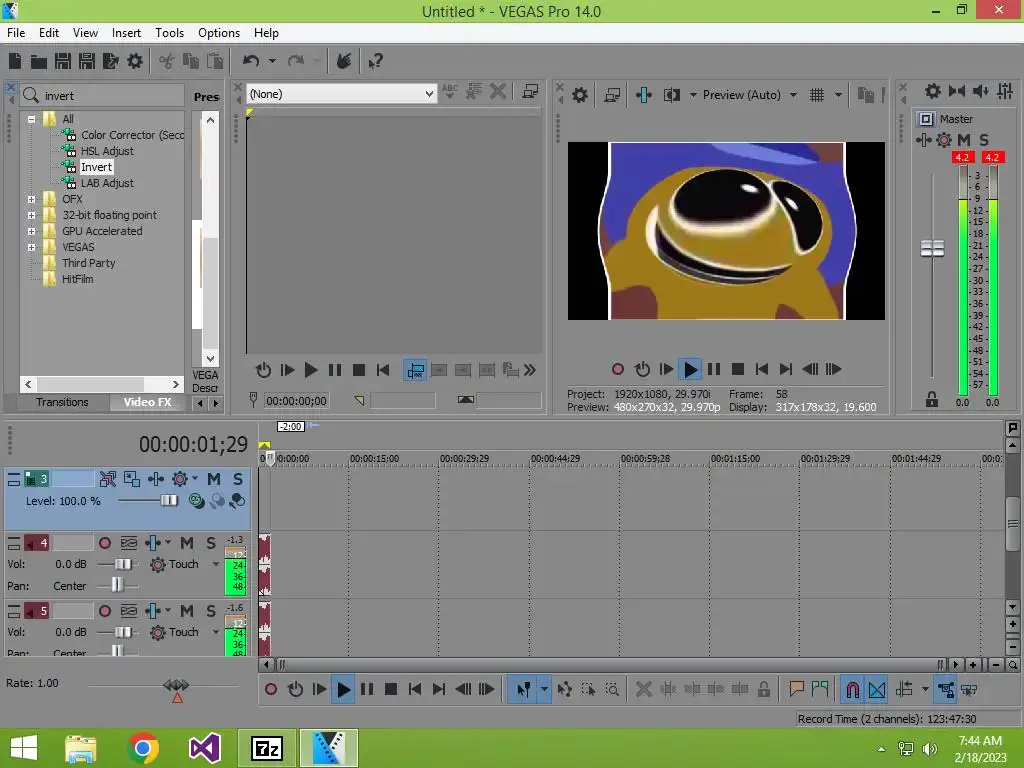Open the File menu

pos(16,33)
